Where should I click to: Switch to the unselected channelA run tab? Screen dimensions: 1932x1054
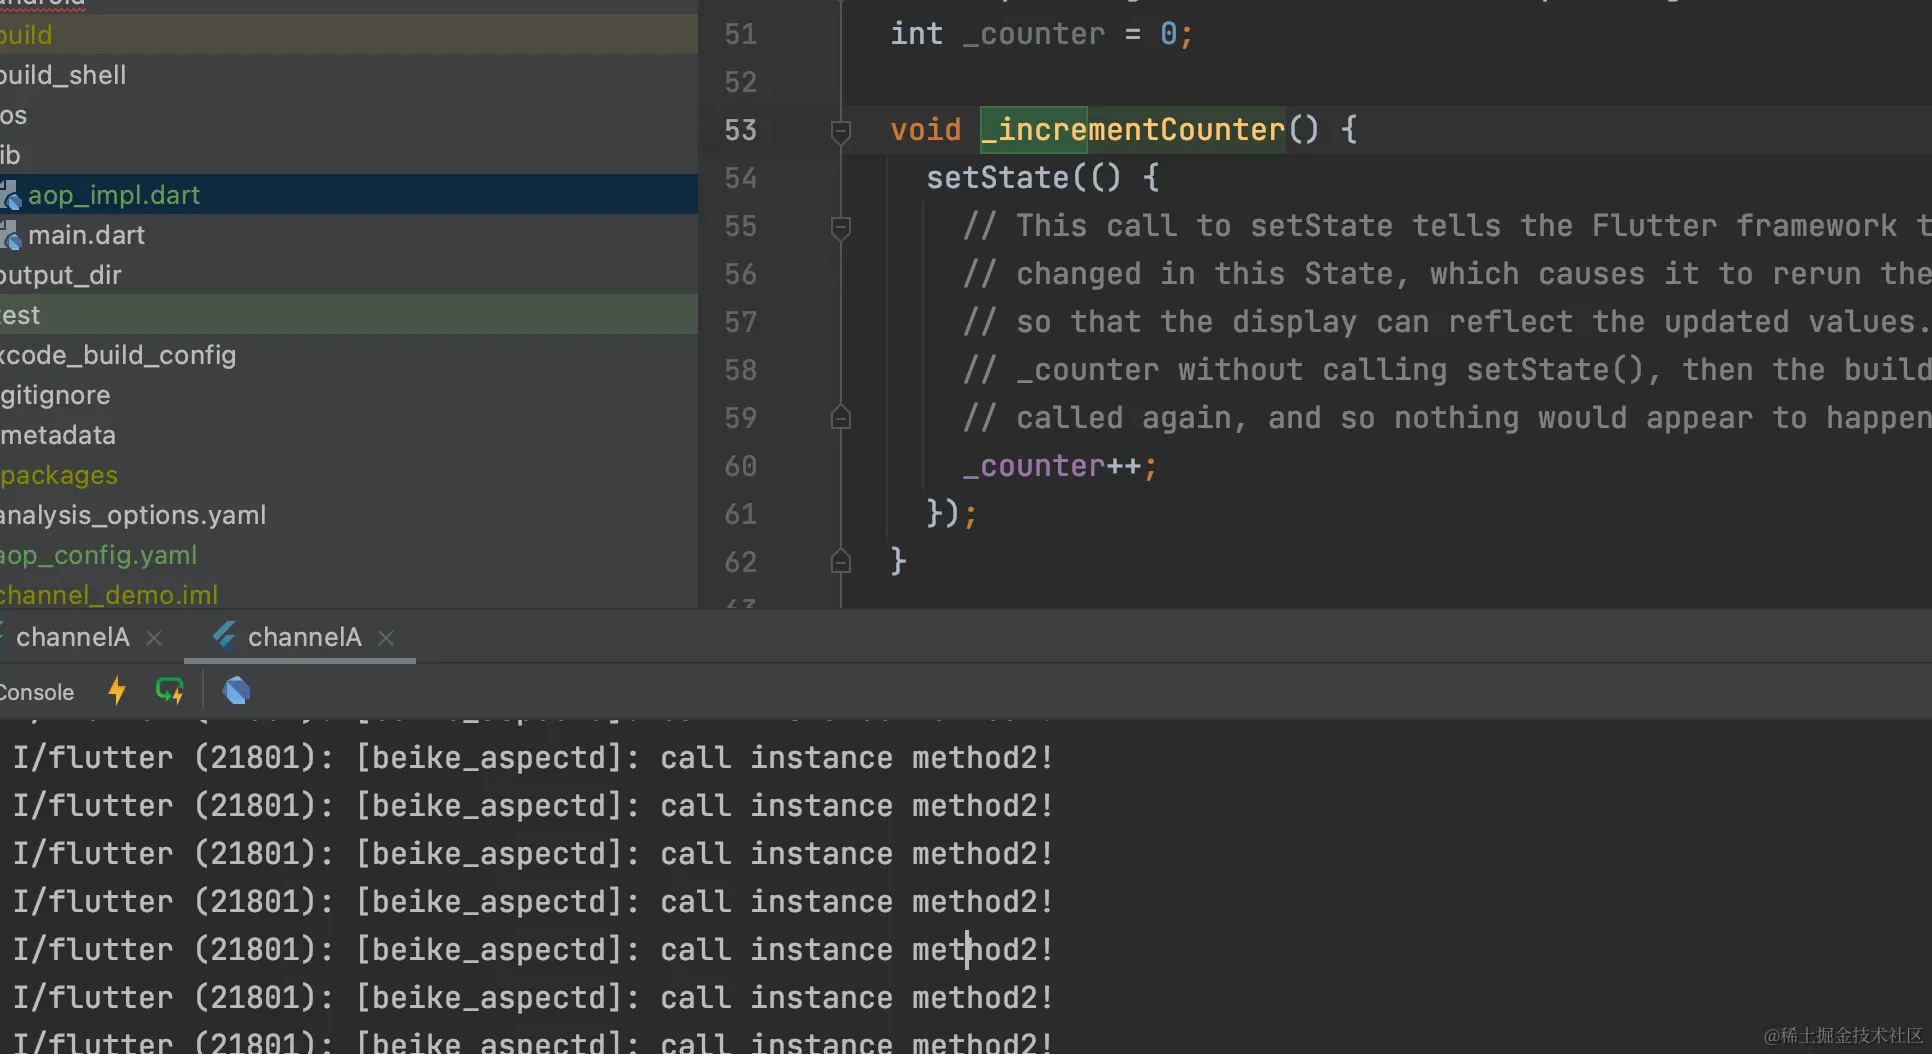[x=72, y=637]
